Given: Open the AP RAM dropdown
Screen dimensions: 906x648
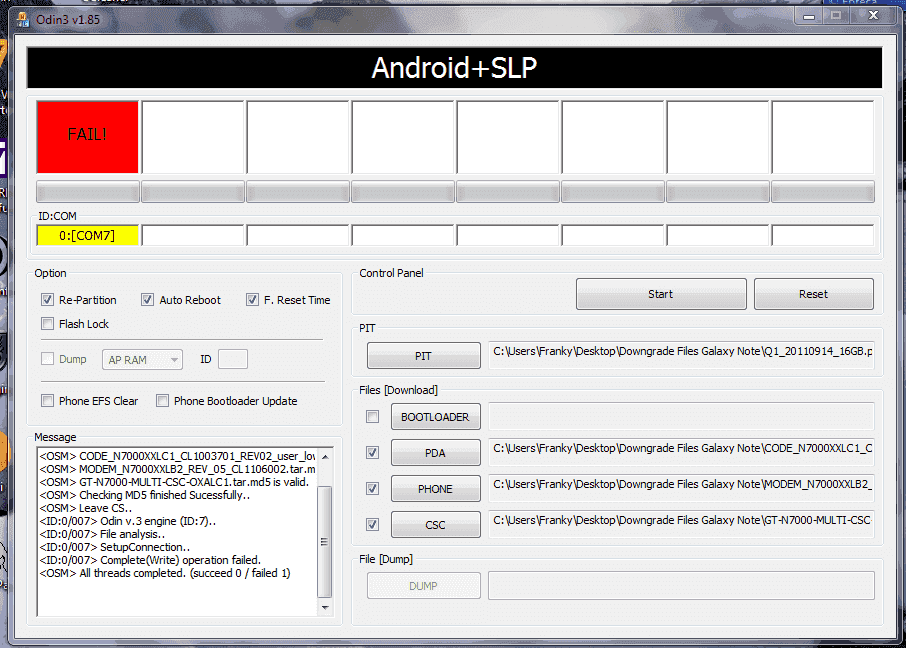Looking at the screenshot, I should 142,360.
